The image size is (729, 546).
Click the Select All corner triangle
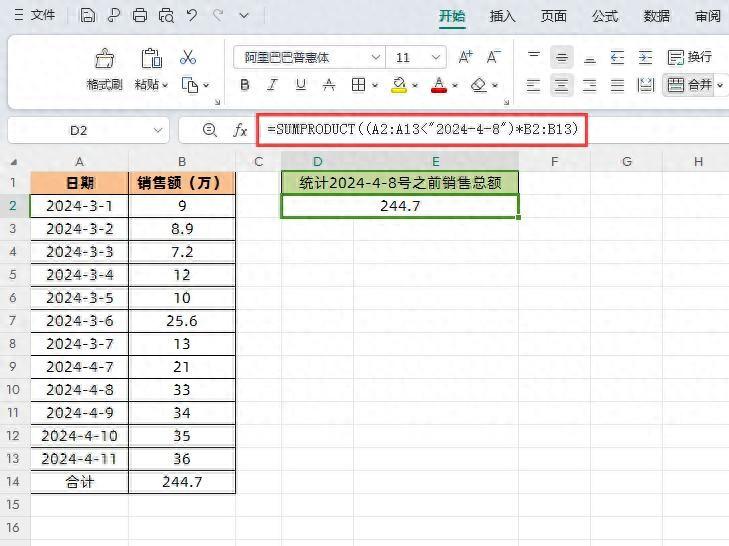(x=14, y=162)
